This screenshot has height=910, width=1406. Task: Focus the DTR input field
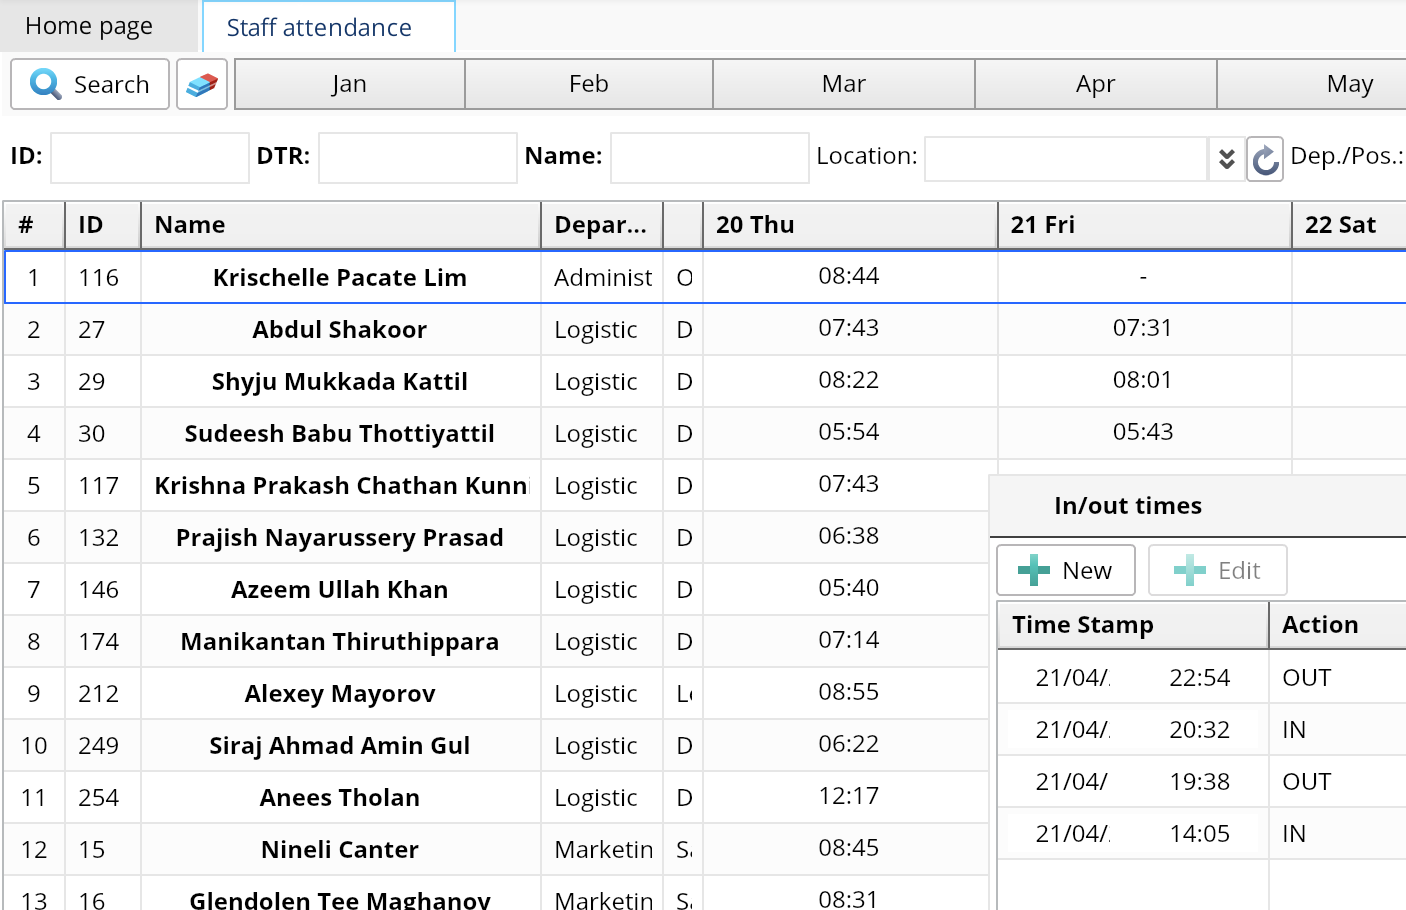point(416,157)
